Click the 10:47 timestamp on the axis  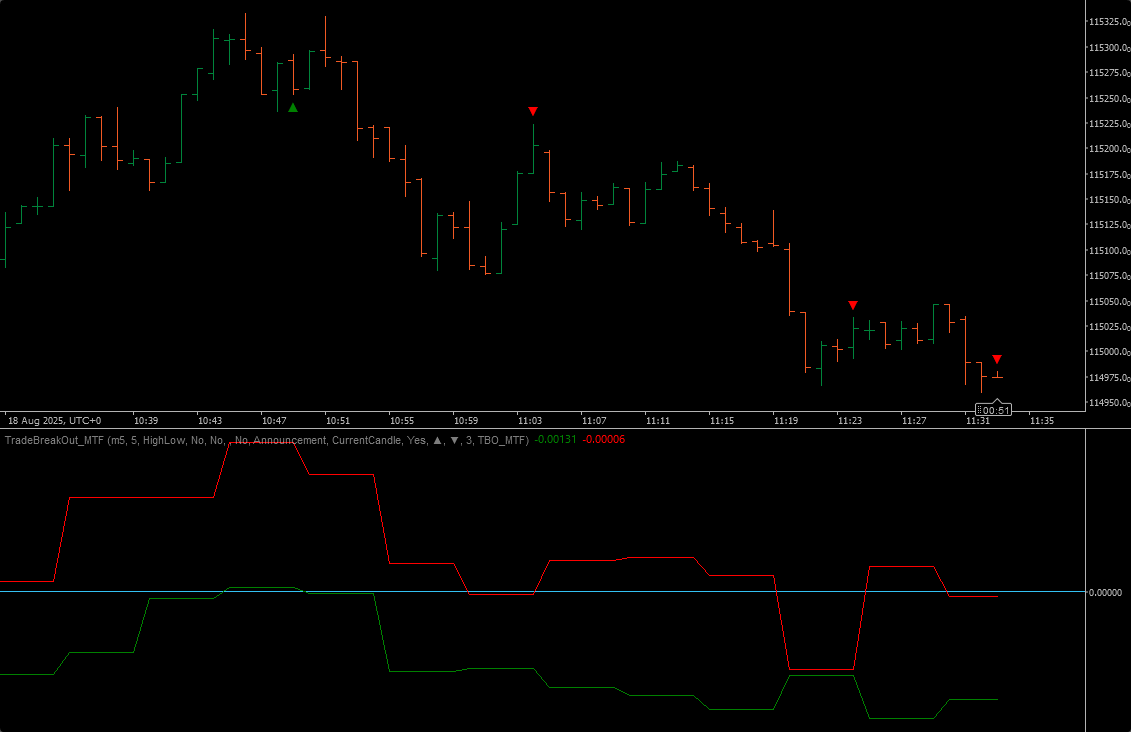point(275,421)
